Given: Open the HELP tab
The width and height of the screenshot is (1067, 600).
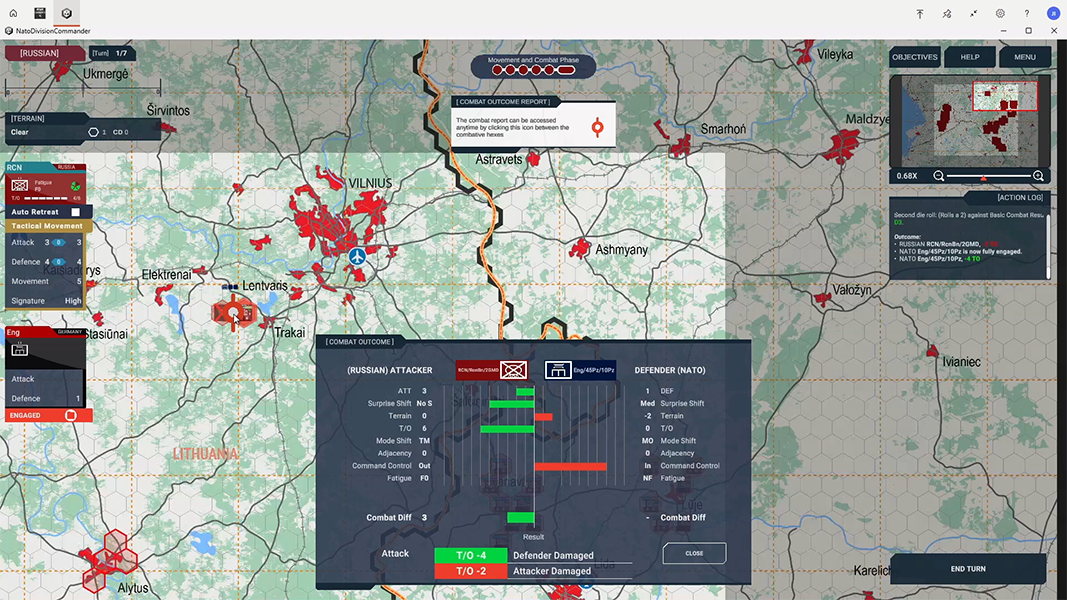Looking at the screenshot, I should [x=969, y=57].
